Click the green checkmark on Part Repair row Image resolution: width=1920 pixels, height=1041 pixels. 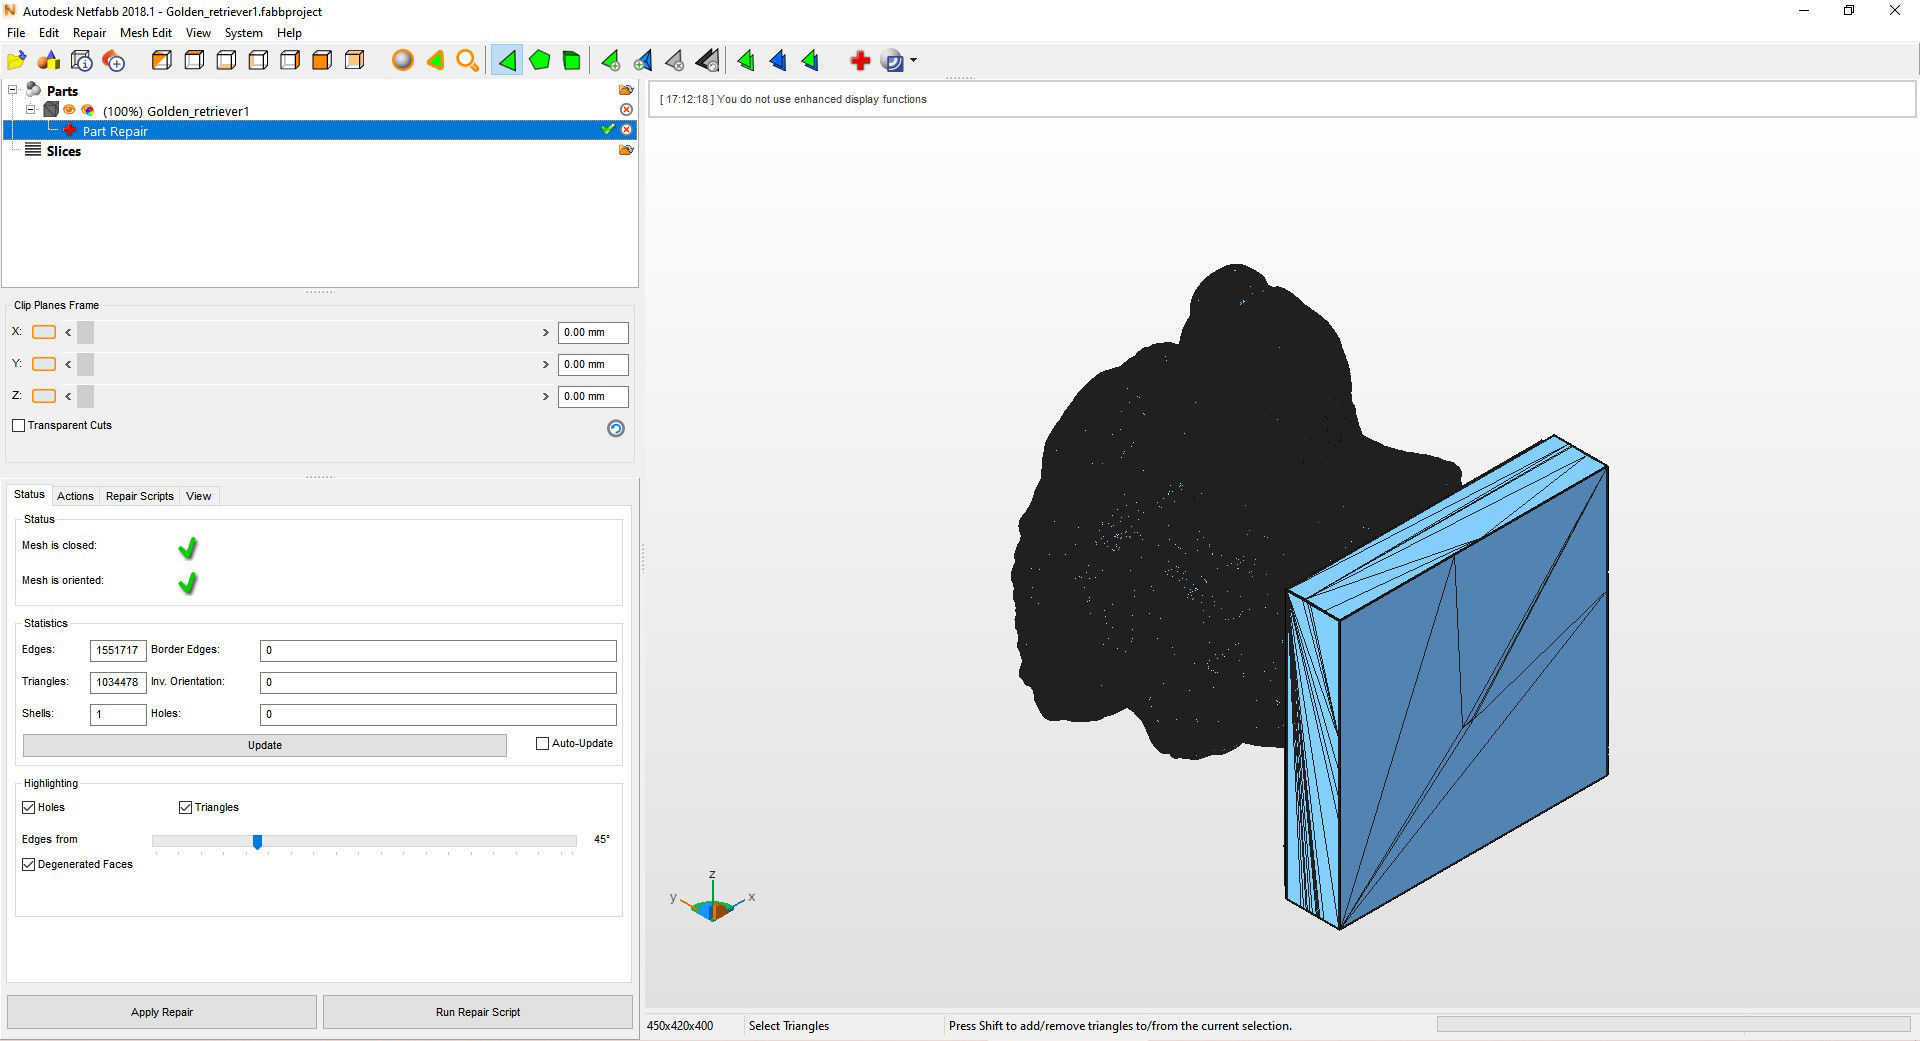(607, 130)
